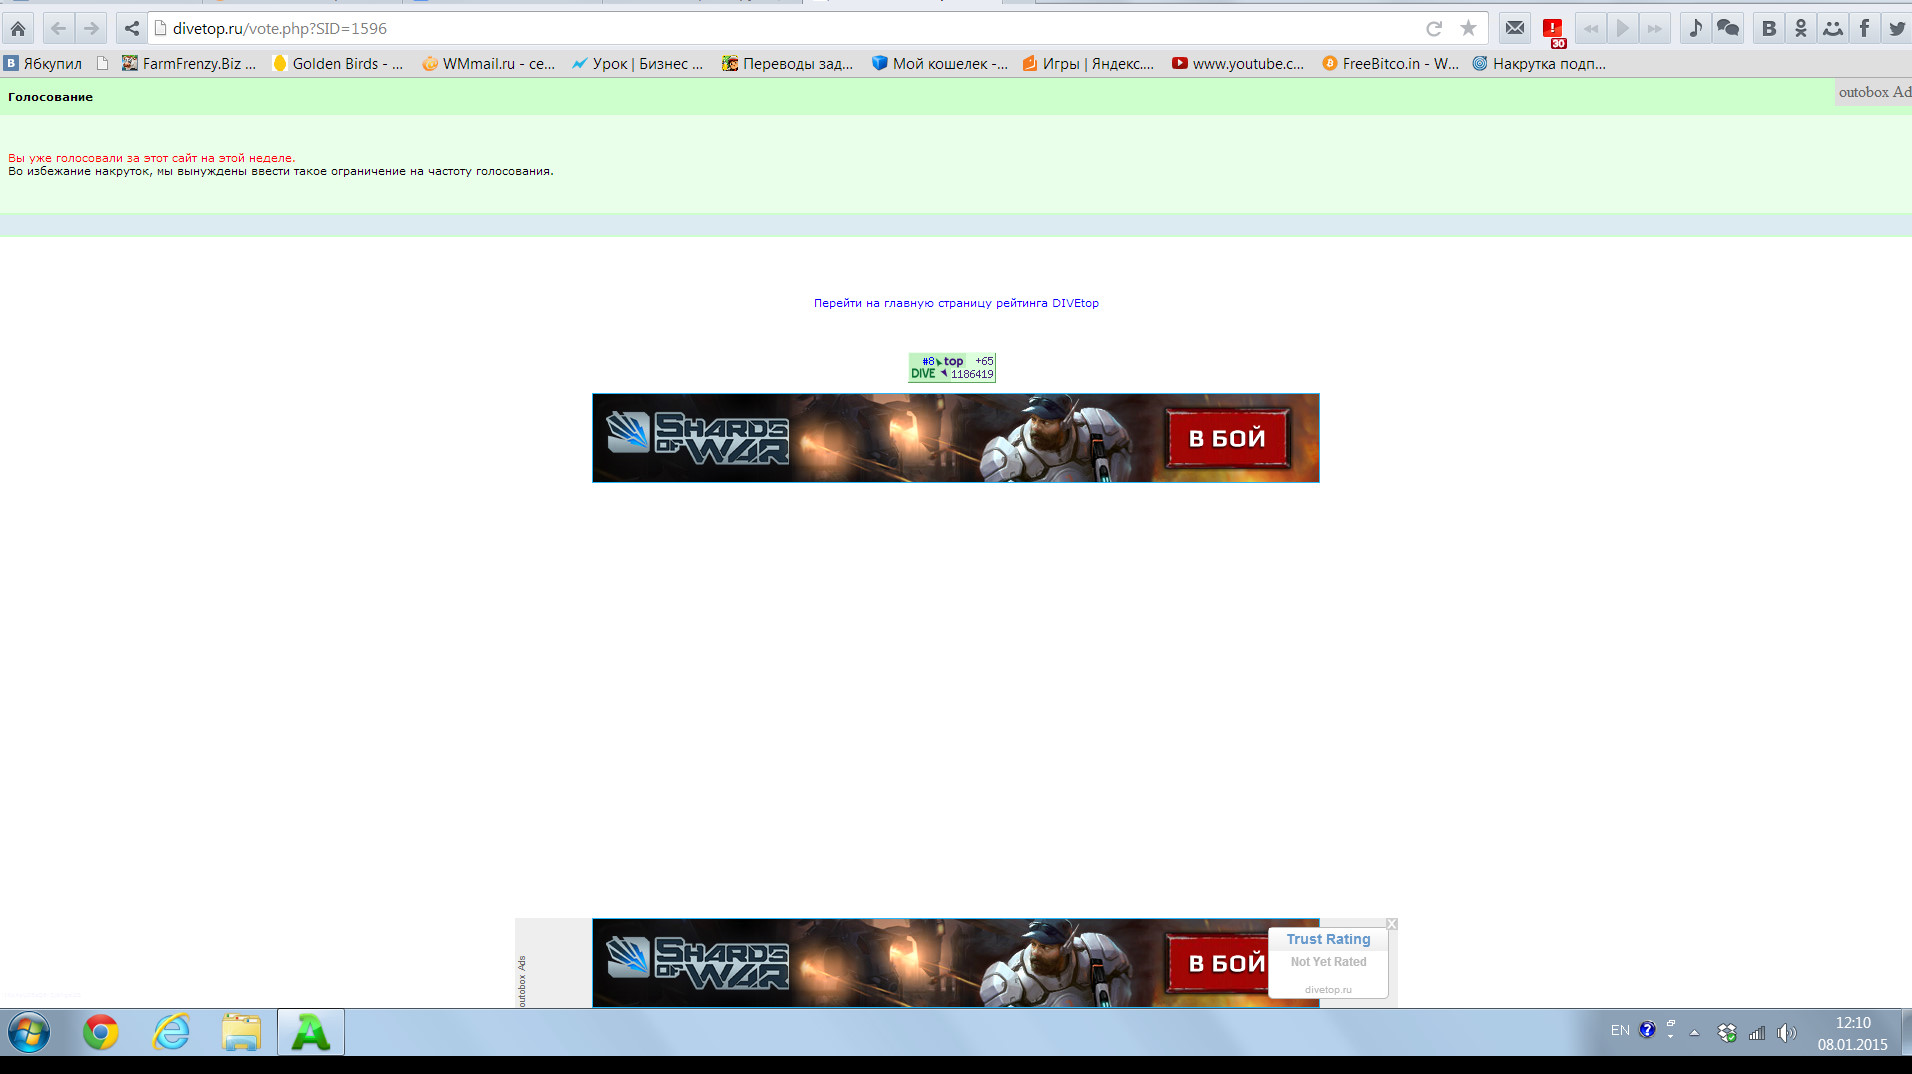Image resolution: width=1912 pixels, height=1074 pixels.
Task: Open Windows Explorer folder on taskbar
Action: coord(241,1032)
